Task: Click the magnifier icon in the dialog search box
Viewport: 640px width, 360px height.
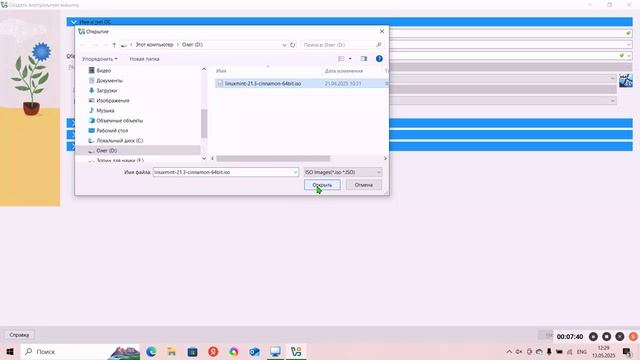Action: pyautogui.click(x=379, y=45)
